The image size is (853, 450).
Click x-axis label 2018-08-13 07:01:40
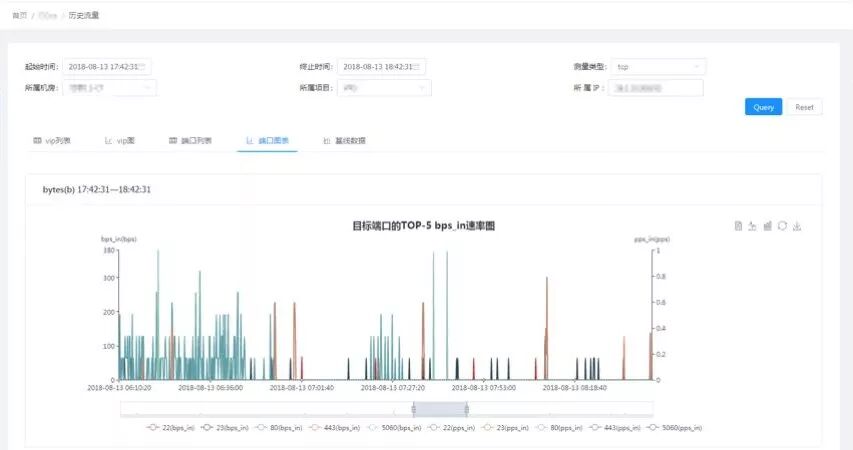pos(301,388)
